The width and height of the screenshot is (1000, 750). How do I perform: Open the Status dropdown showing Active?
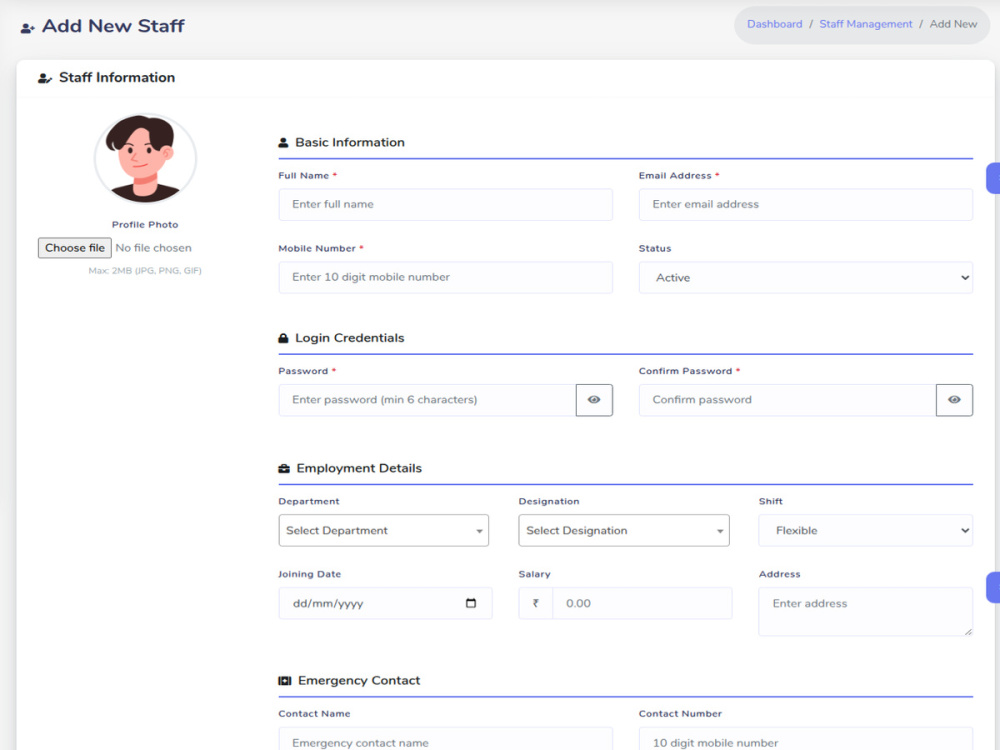coord(805,277)
